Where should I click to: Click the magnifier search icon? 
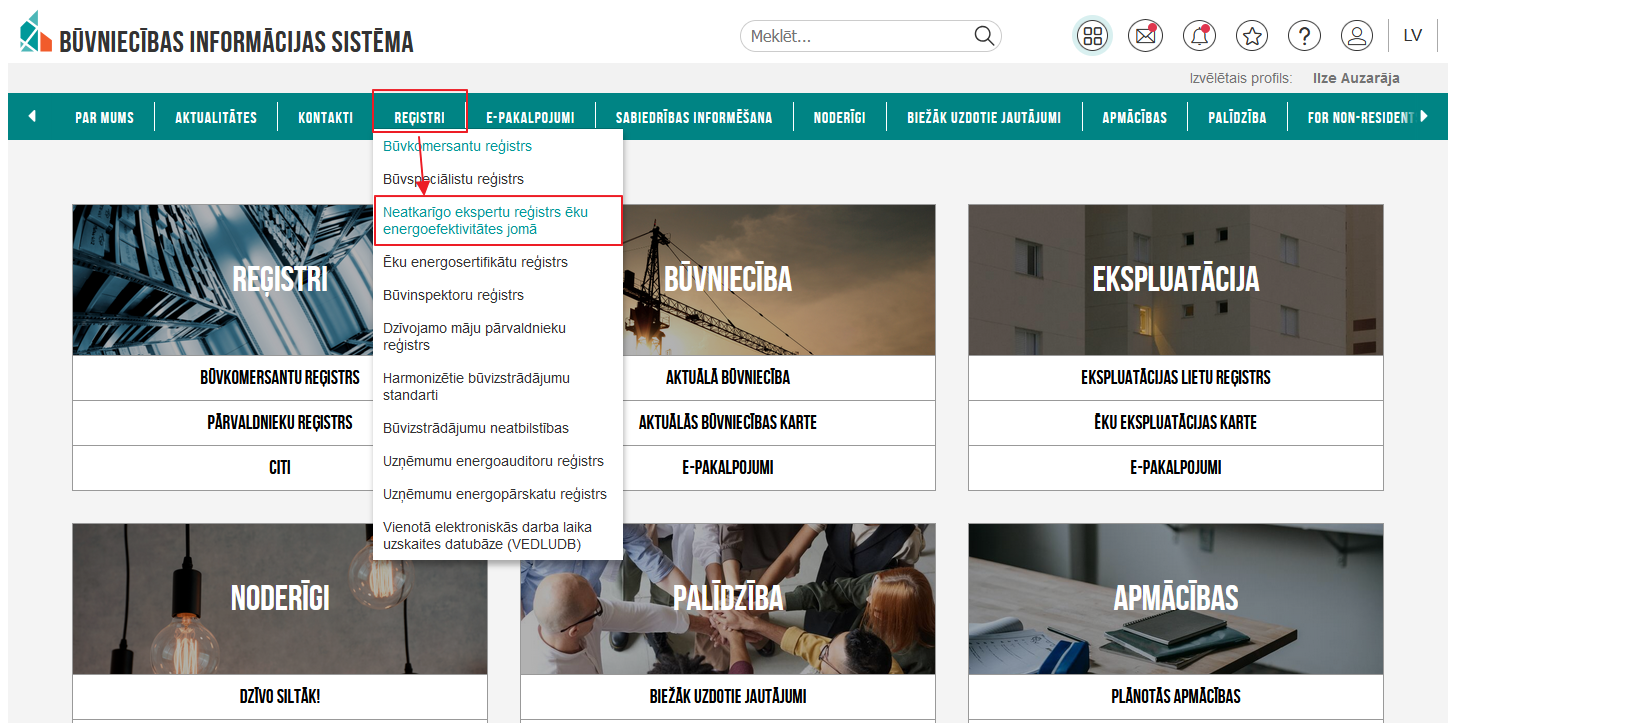point(984,36)
